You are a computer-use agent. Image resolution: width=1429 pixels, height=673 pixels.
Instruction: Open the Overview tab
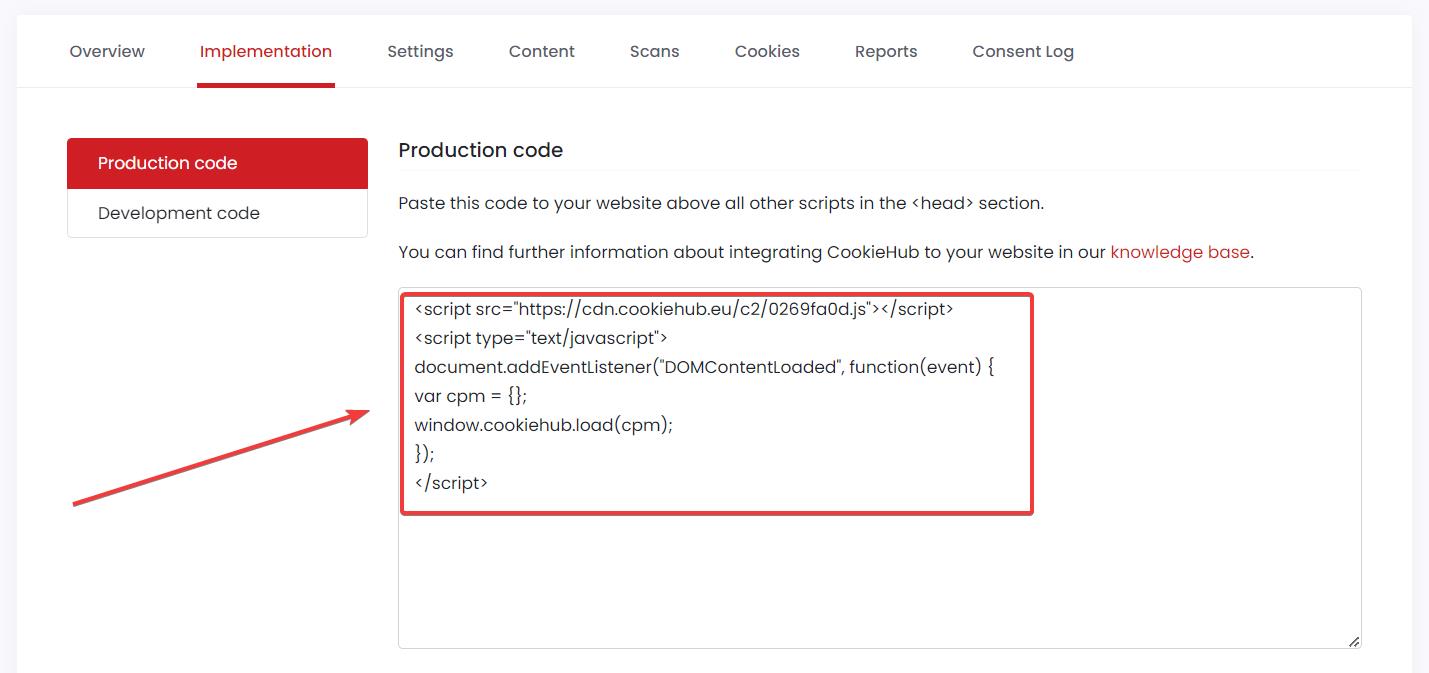coord(107,52)
